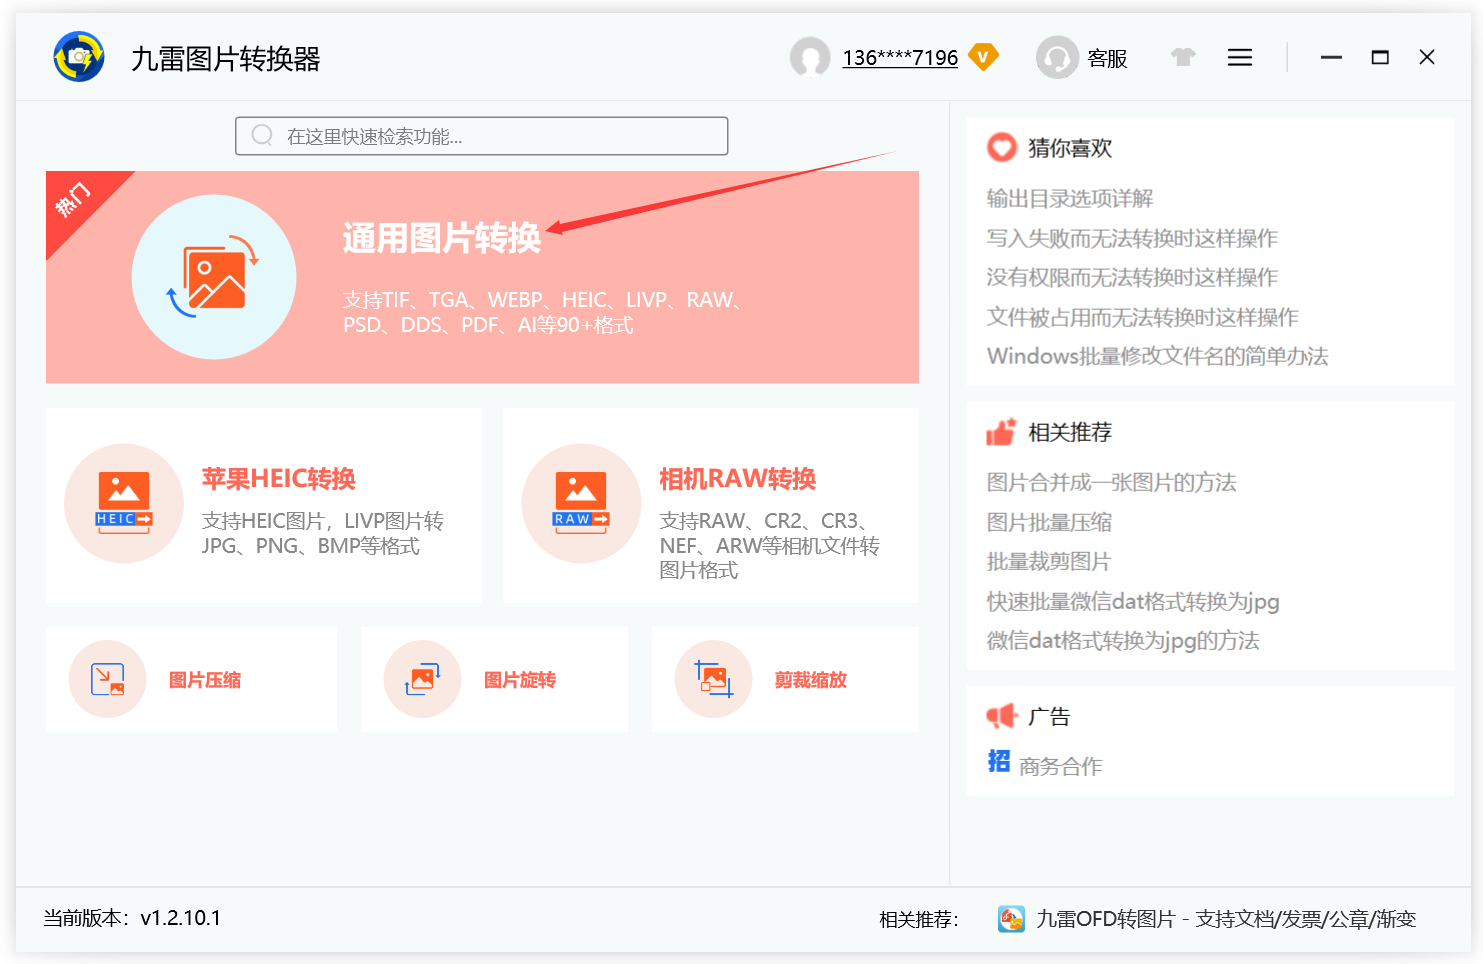Open 通用图片转换 title
Image resolution: width=1483 pixels, height=964 pixels.
[441, 238]
